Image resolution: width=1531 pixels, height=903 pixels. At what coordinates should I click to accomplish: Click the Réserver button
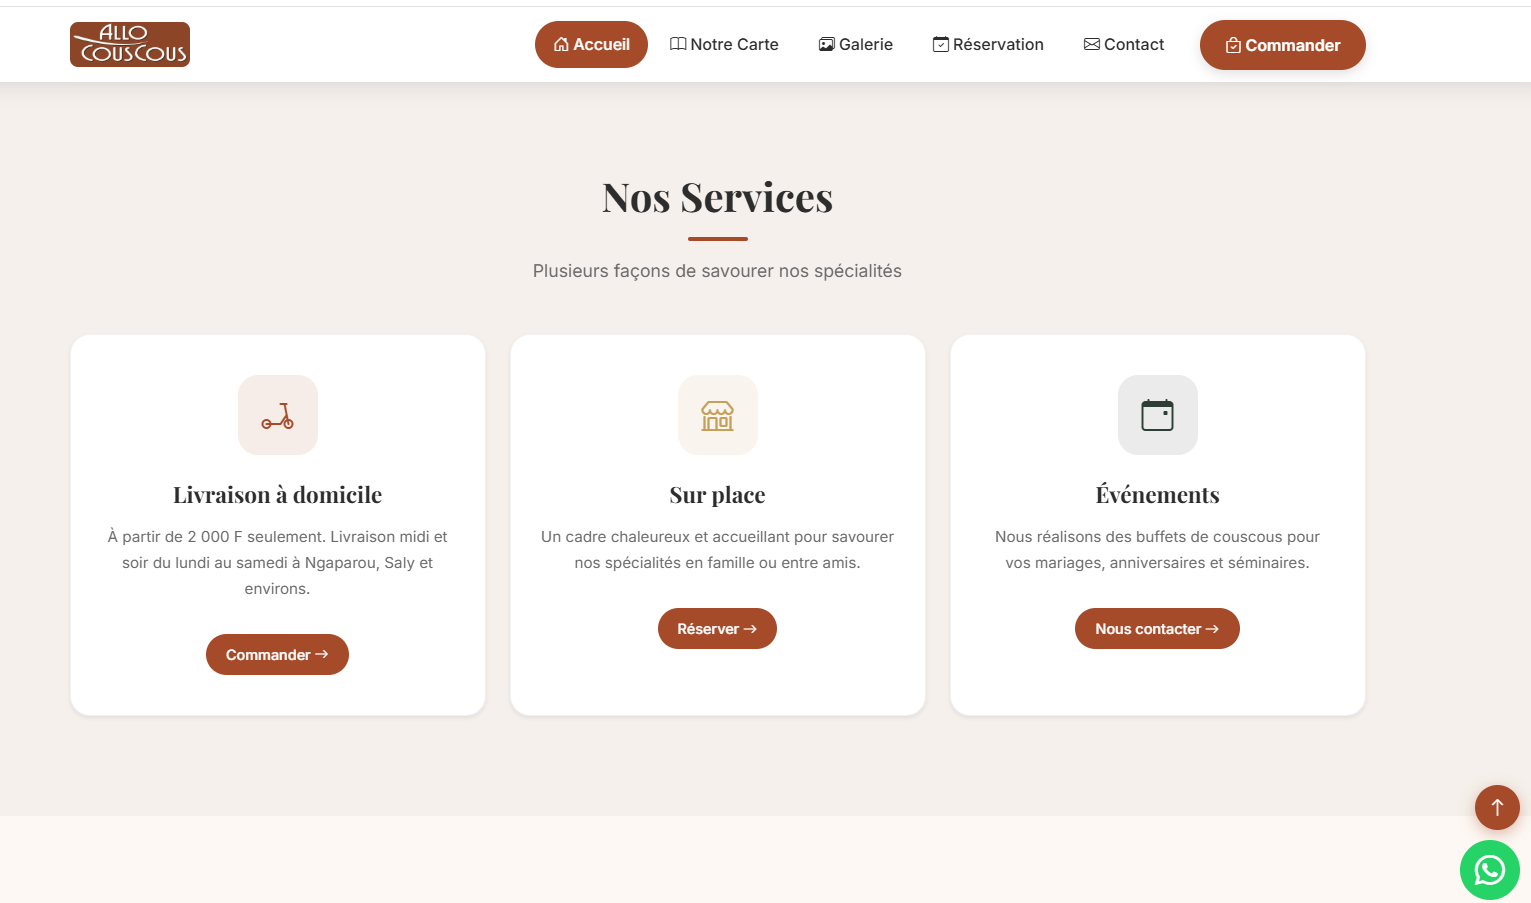(x=717, y=629)
